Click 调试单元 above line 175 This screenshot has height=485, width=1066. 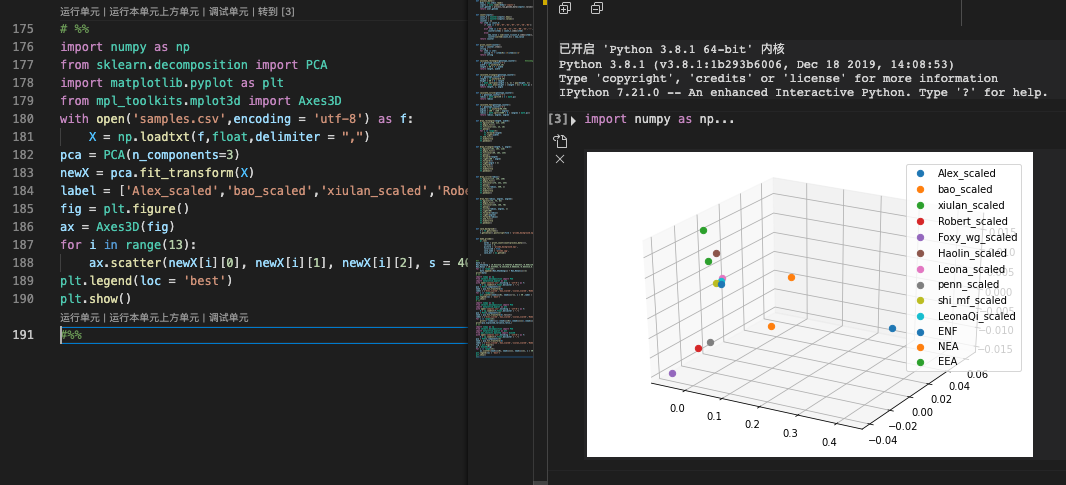[230, 12]
